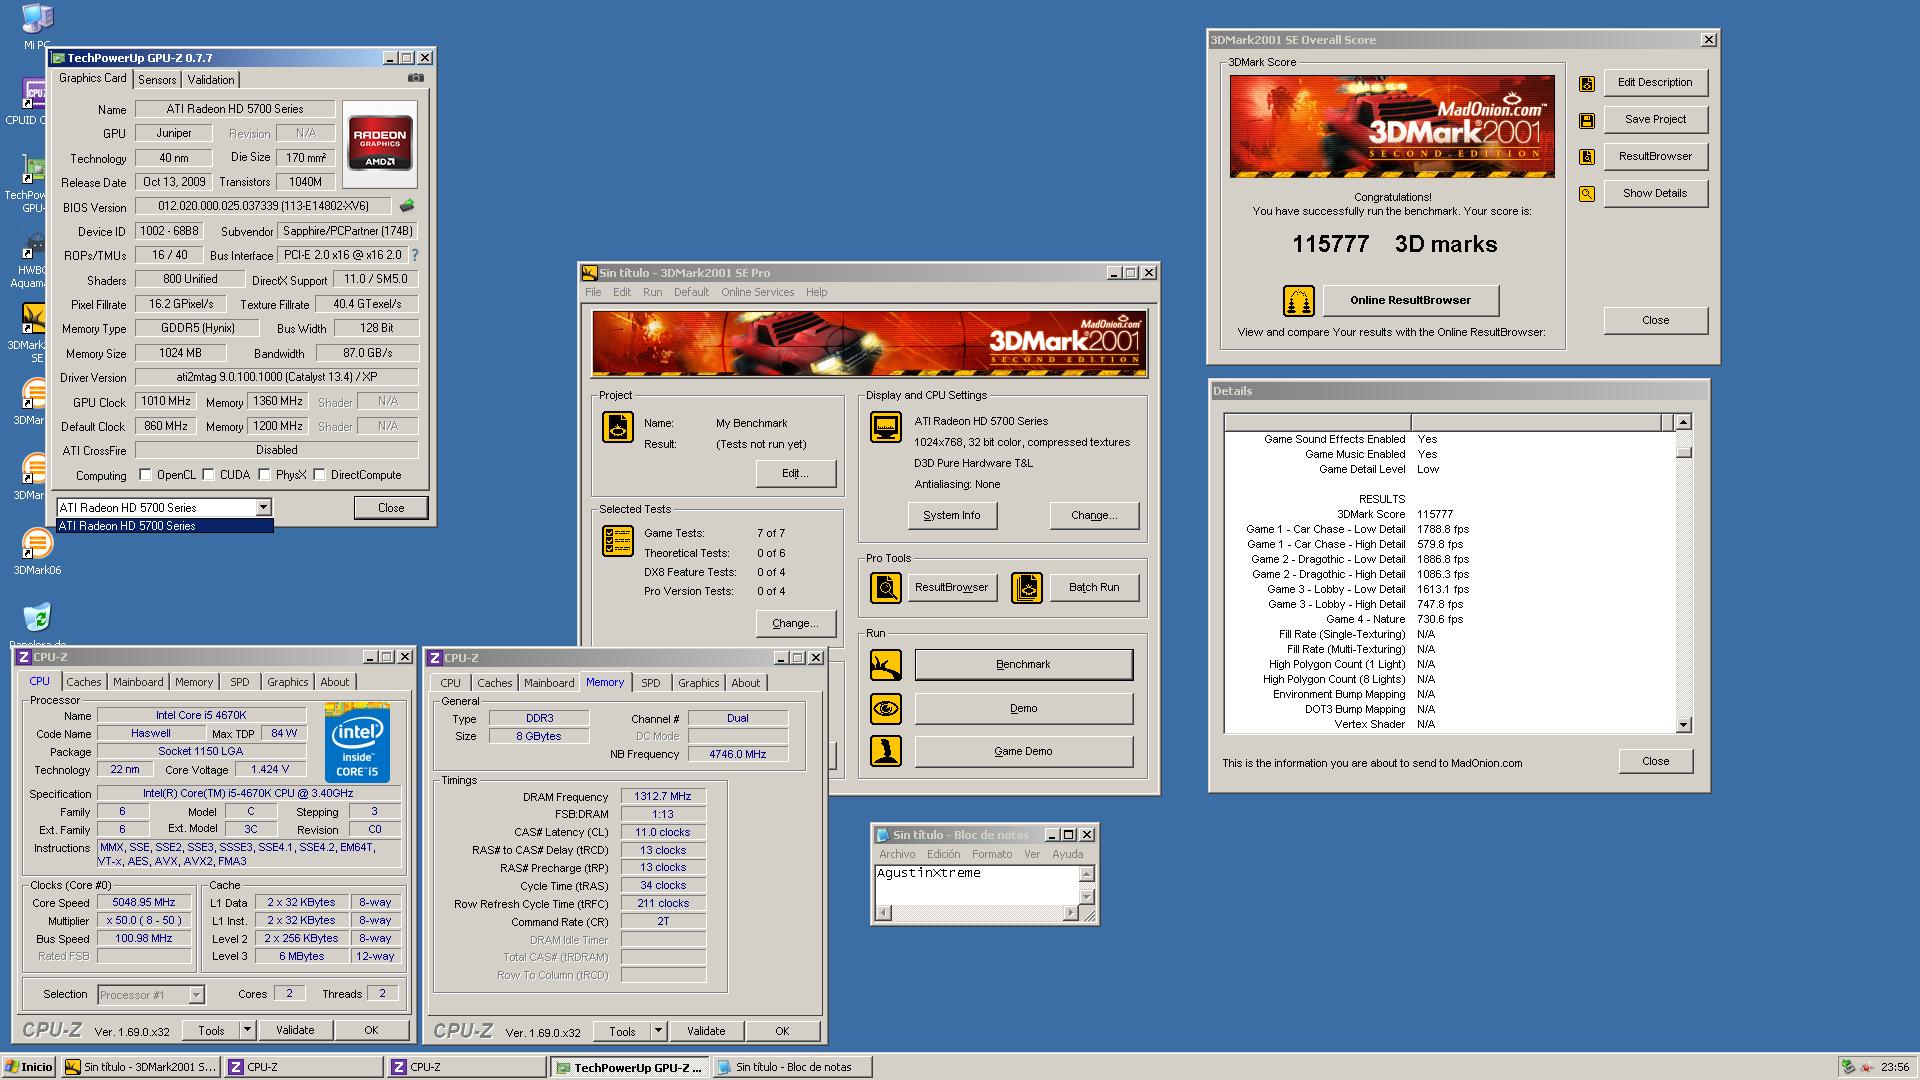The width and height of the screenshot is (1920, 1080).
Task: Enable the PhysX checkbox
Action: [x=265, y=475]
